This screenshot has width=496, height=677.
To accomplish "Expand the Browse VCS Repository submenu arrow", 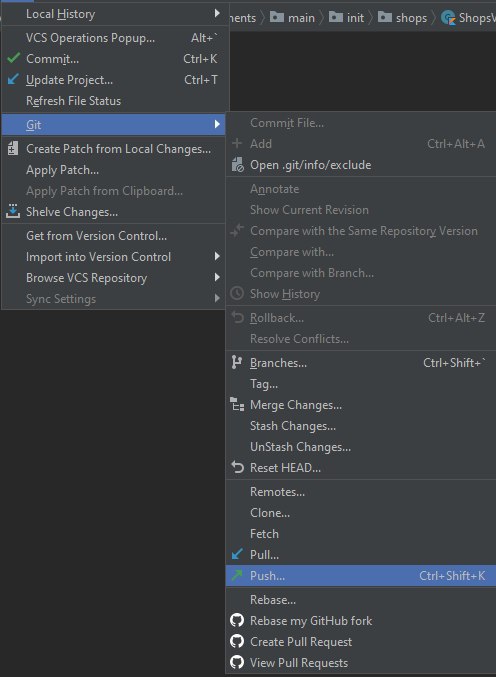I will tap(217, 277).
